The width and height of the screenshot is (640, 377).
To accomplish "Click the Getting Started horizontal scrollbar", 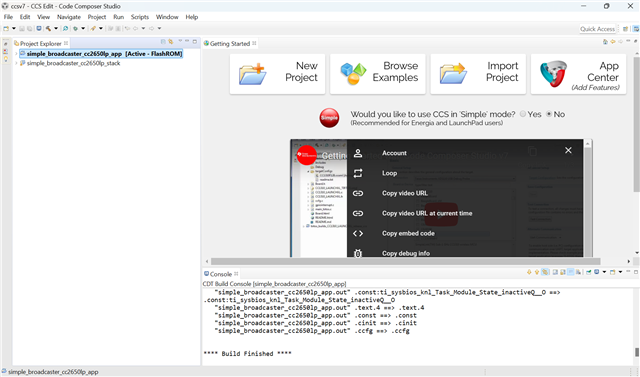I will click(405, 261).
